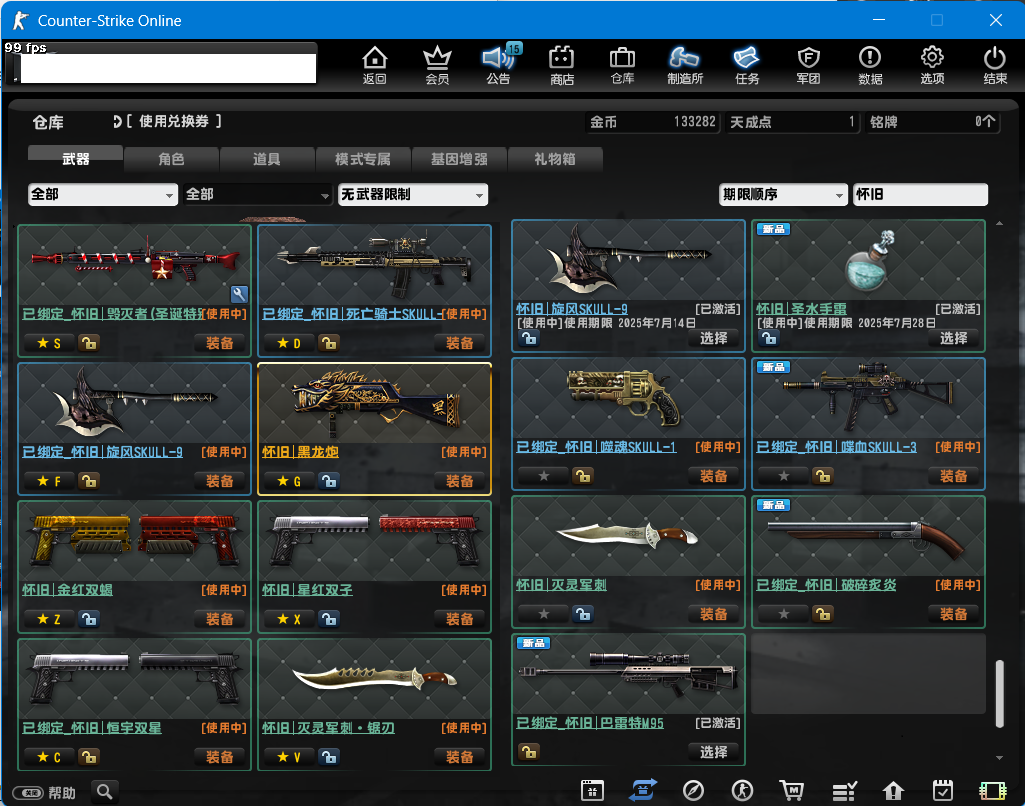Toggle favorite star on 噬魂SKULL-1 card
The height and width of the screenshot is (806, 1025).
(x=543, y=476)
